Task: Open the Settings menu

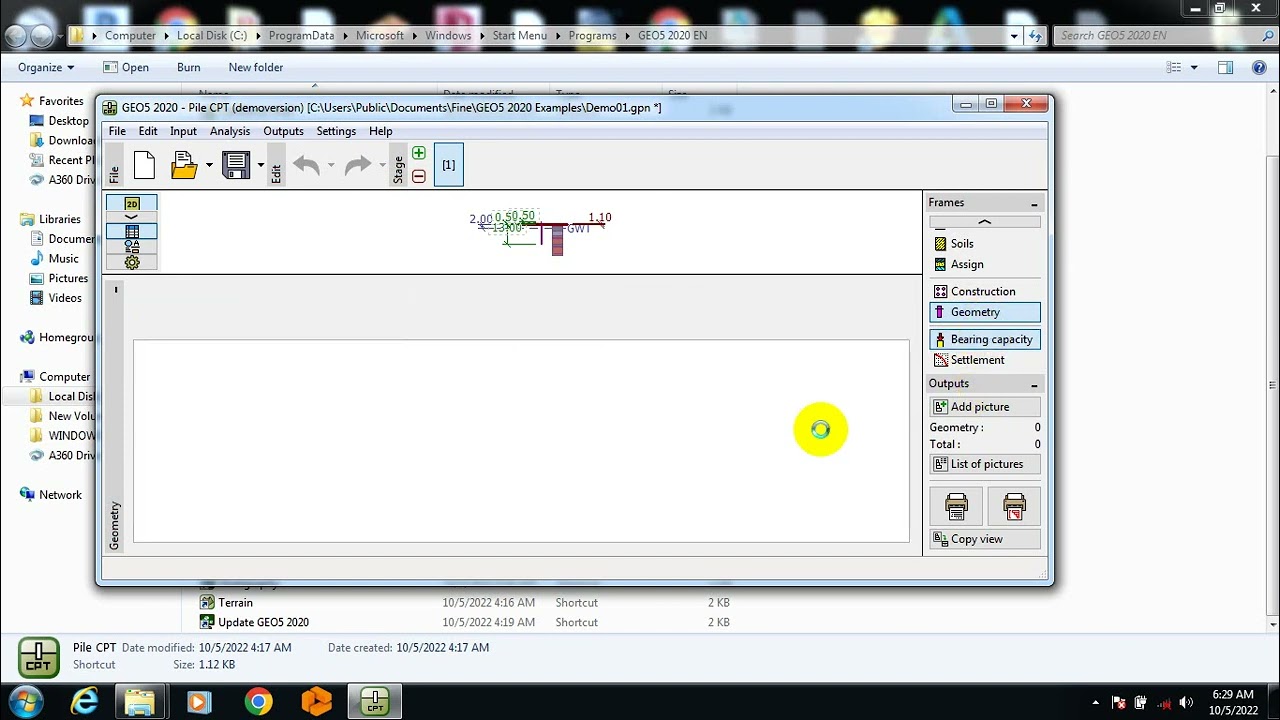Action: 336,131
